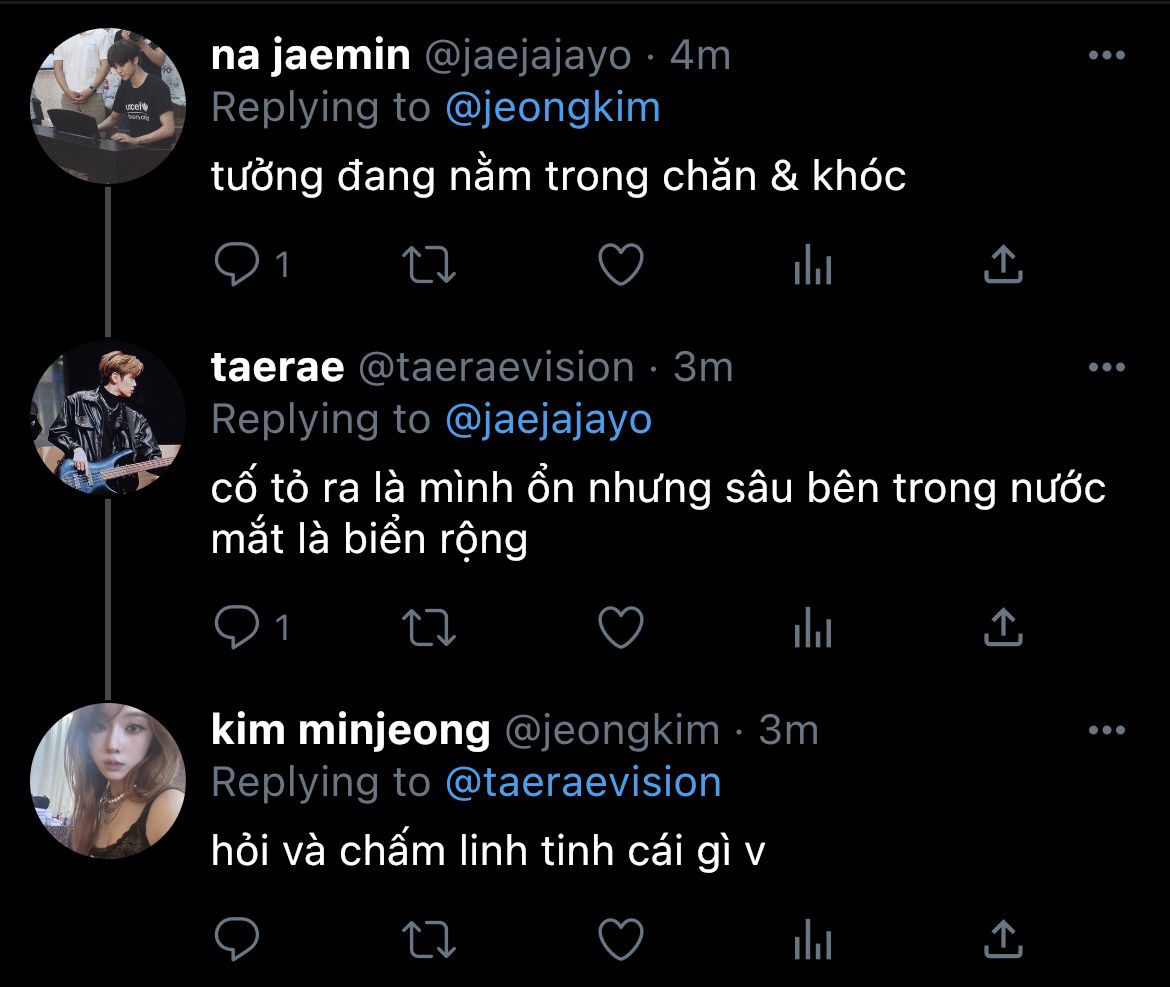Like taerae's tweet
Image resolution: width=1170 pixels, height=987 pixels.
pyautogui.click(x=620, y=627)
